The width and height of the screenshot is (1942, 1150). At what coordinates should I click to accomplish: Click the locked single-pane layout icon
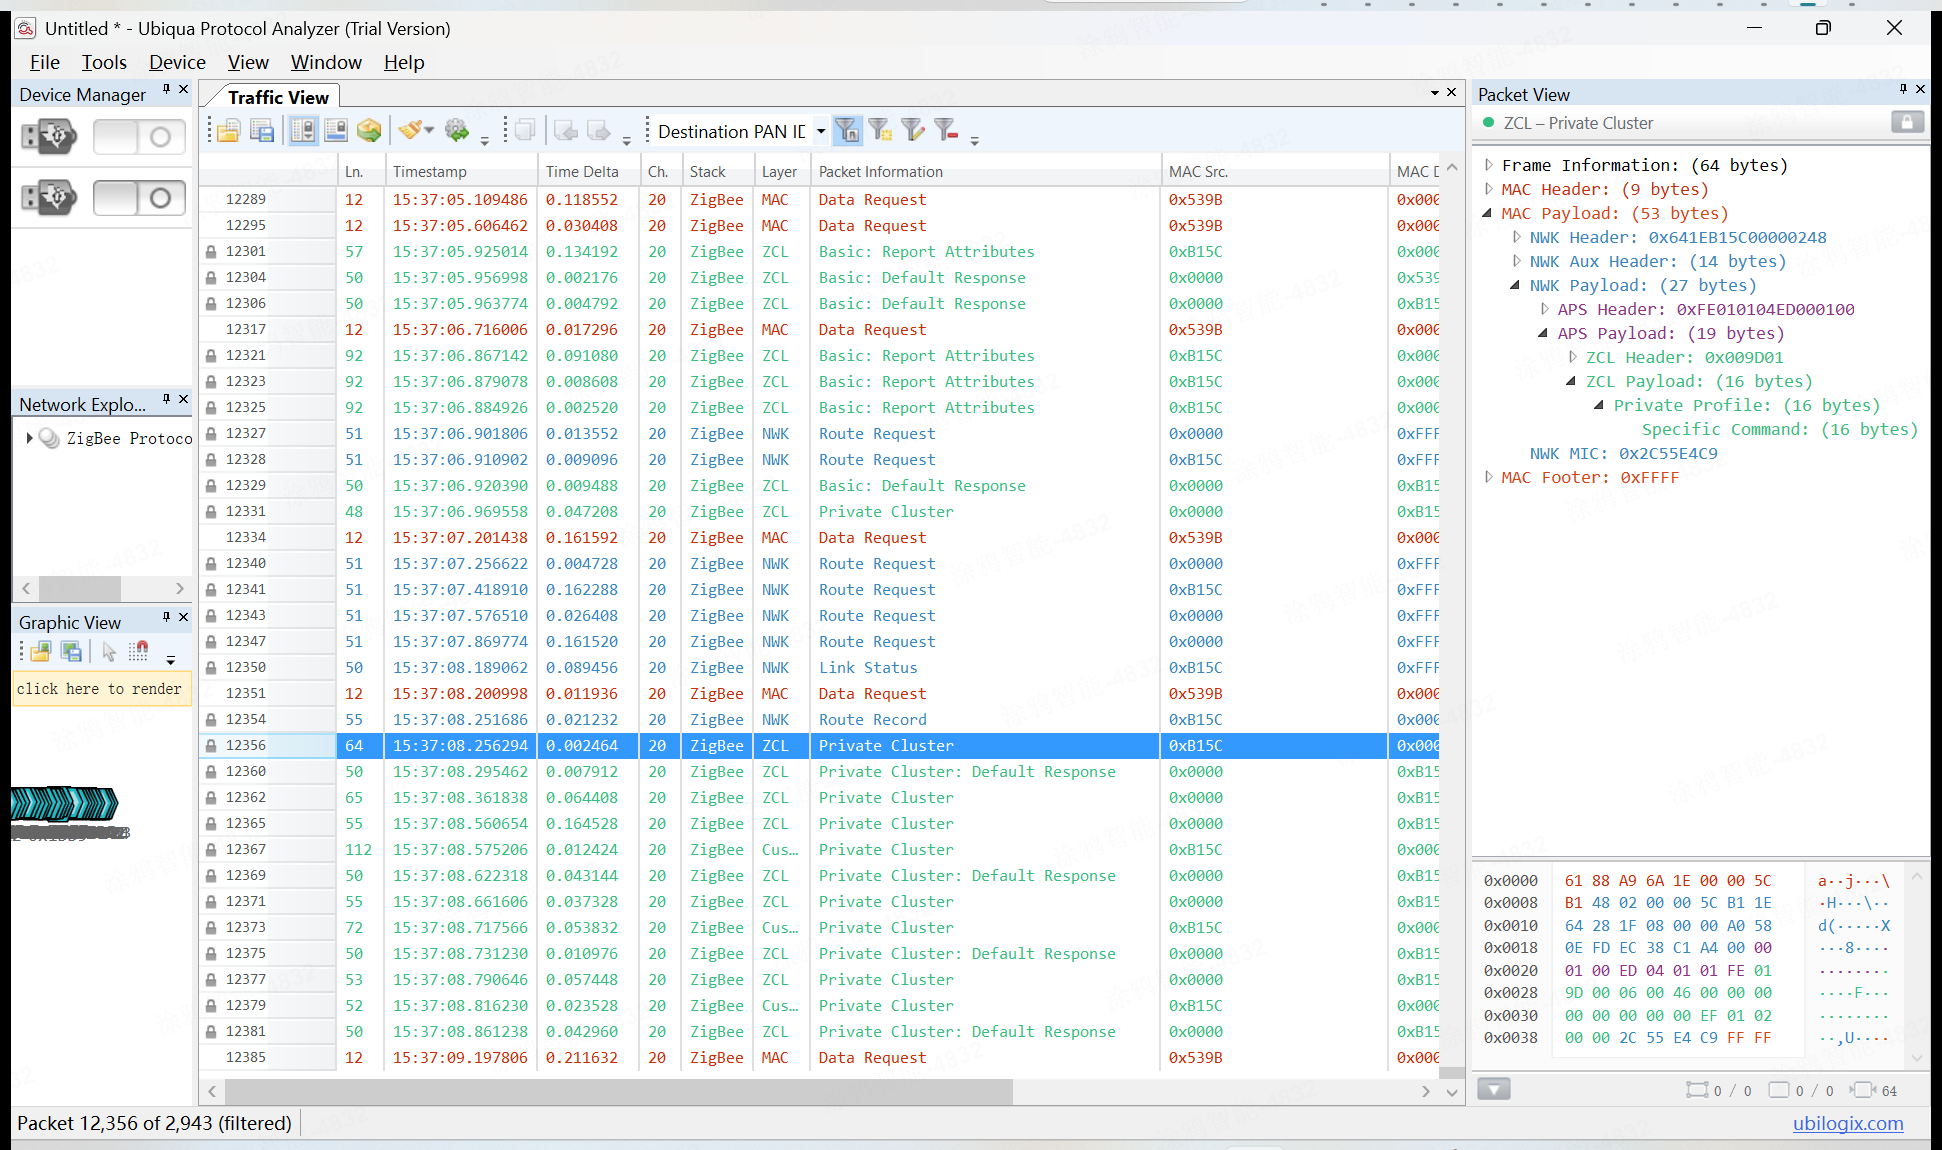click(x=336, y=131)
